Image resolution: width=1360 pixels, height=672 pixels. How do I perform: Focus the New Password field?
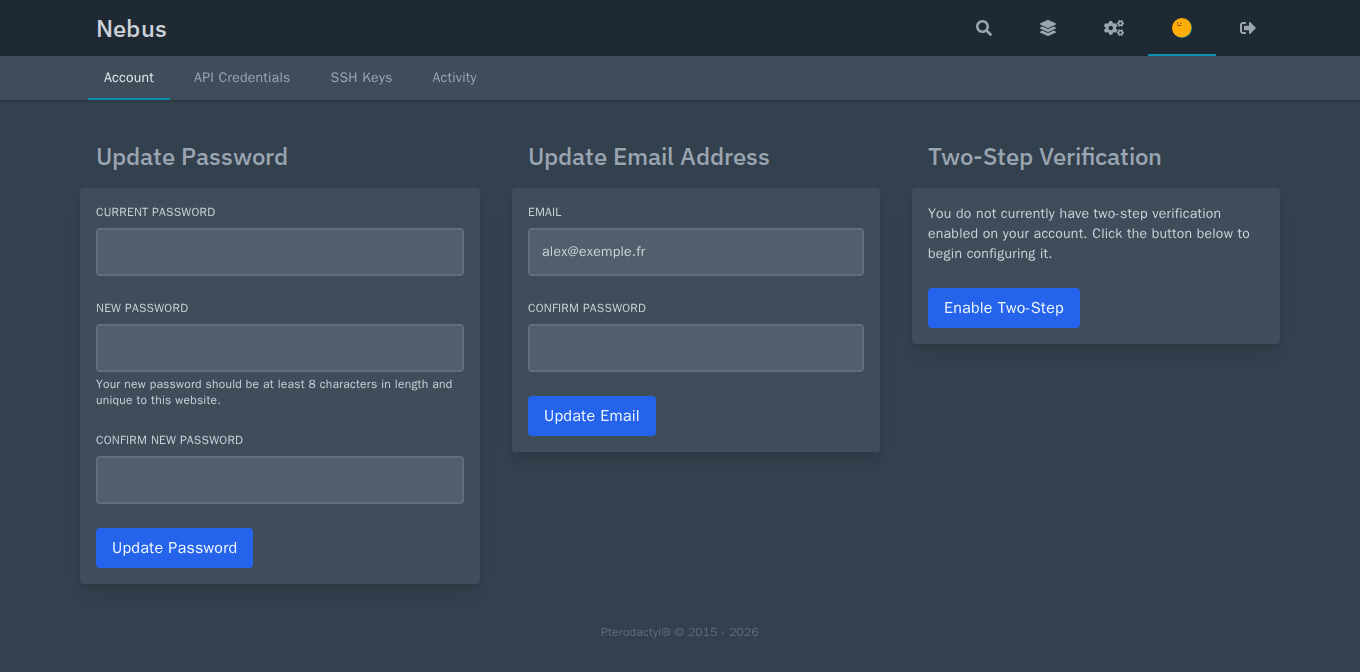tap(280, 348)
